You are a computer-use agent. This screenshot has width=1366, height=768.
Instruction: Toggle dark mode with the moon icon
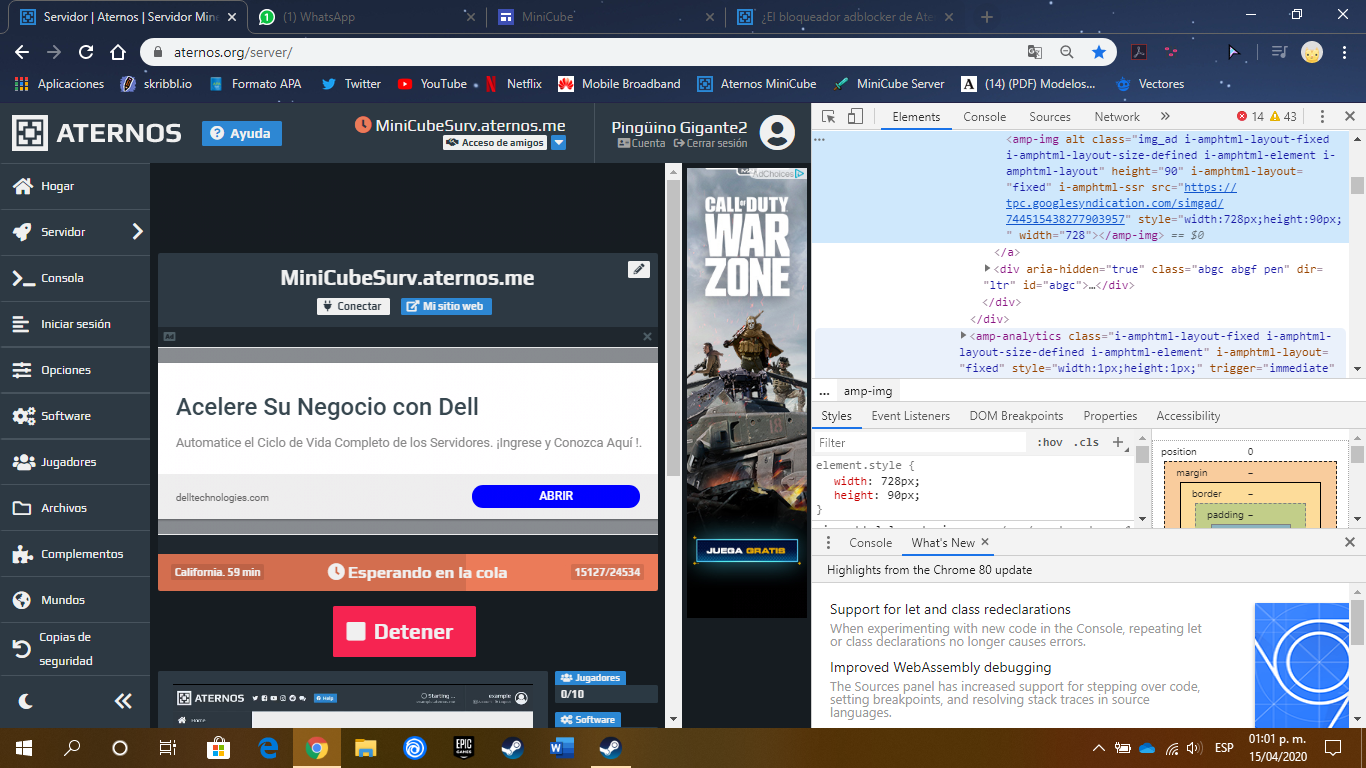click(26, 701)
